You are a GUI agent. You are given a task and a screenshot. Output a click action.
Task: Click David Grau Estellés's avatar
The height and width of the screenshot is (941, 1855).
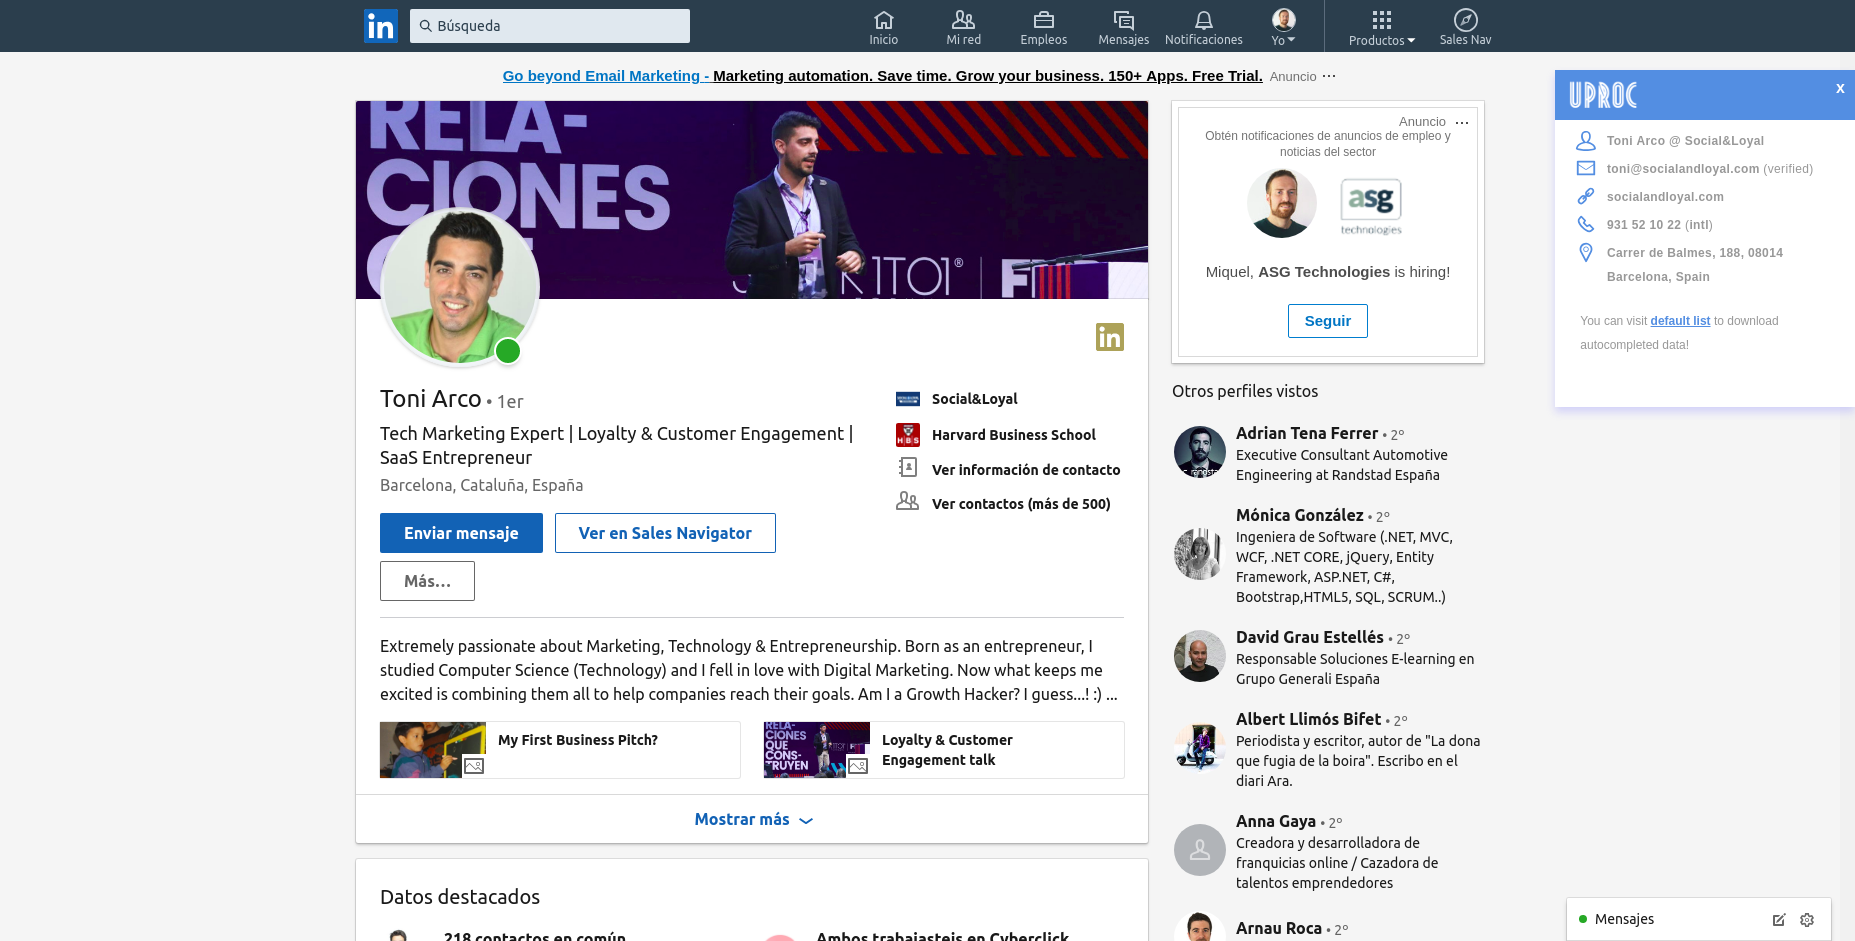[1200, 656]
